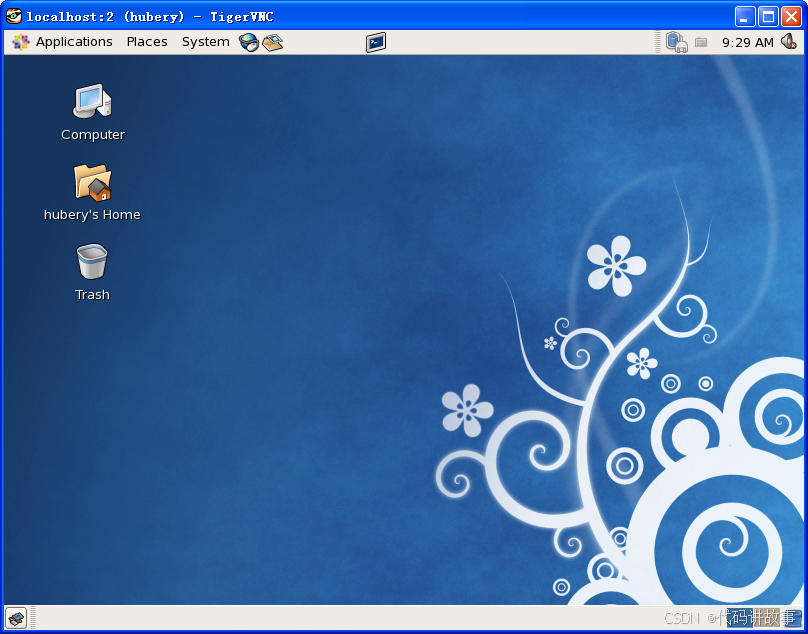Open the System menu

pyautogui.click(x=206, y=42)
